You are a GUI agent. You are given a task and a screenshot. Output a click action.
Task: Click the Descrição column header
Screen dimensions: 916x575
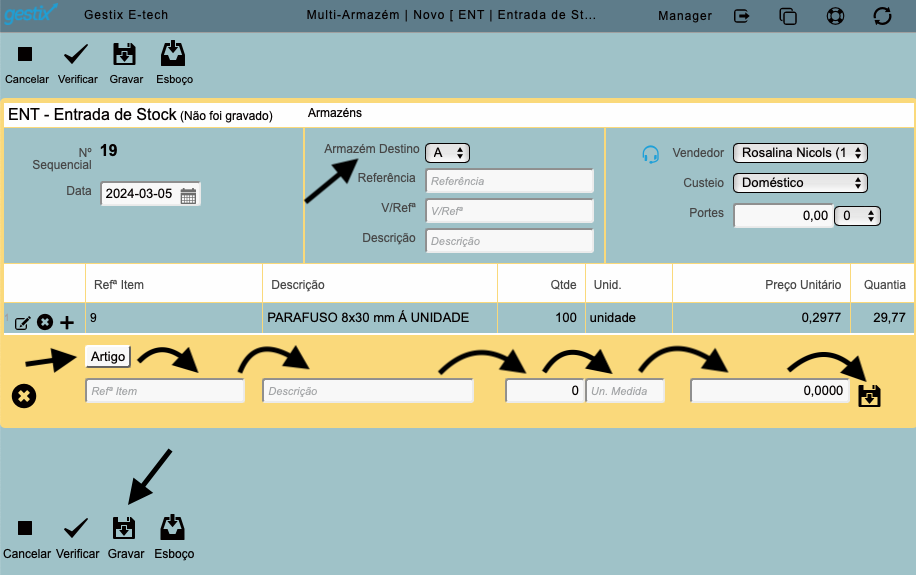pyautogui.click(x=298, y=285)
